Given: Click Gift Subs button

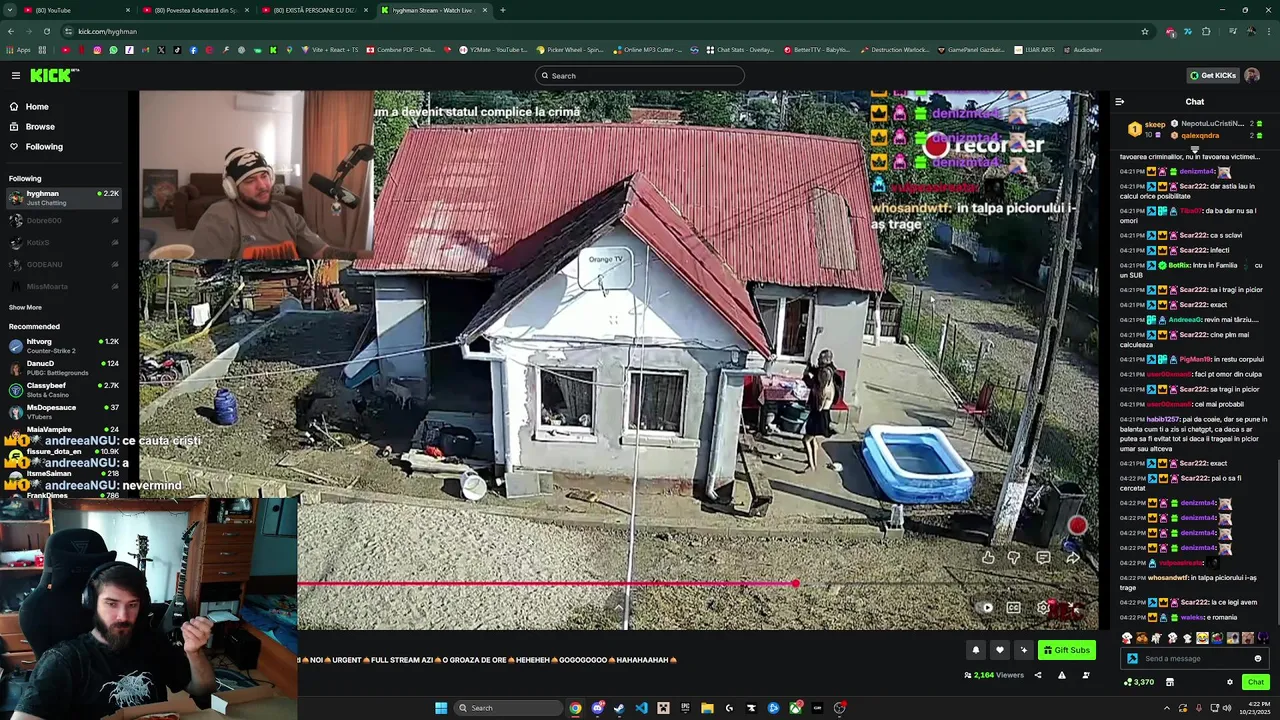Looking at the screenshot, I should click(x=1066, y=650).
